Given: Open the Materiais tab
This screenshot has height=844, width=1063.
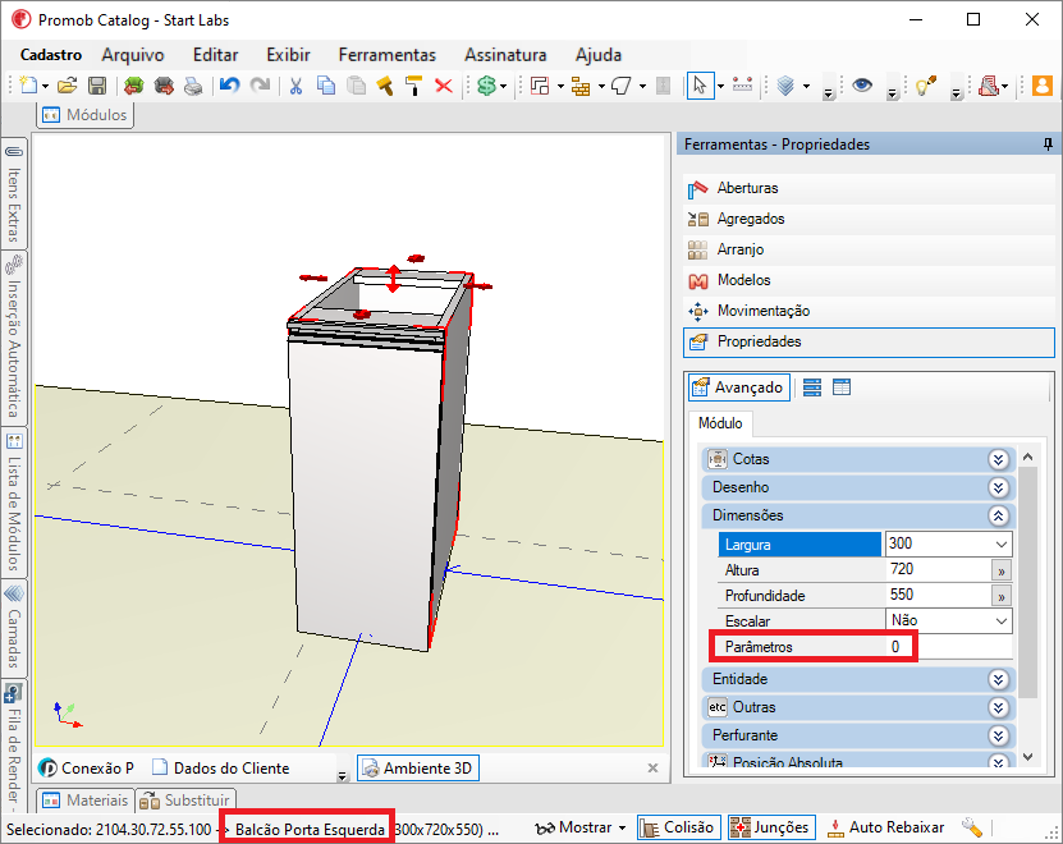Looking at the screenshot, I should 85,801.
